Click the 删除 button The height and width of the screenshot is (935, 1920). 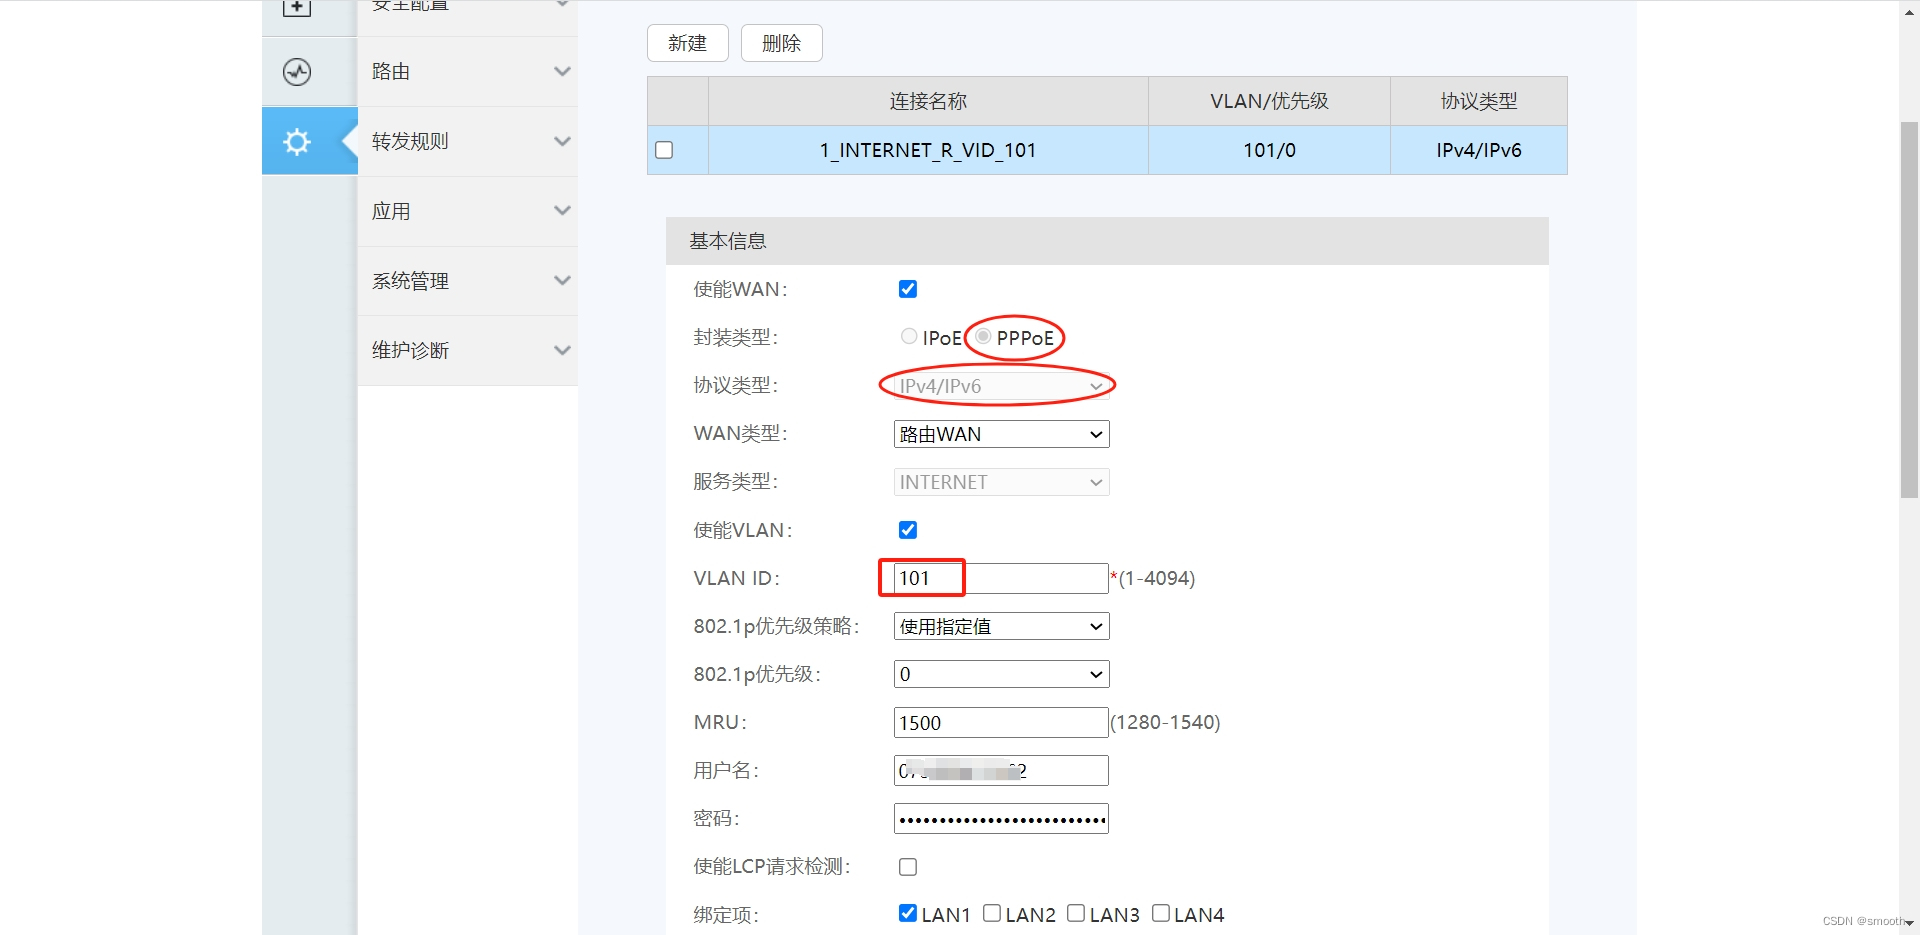(781, 43)
